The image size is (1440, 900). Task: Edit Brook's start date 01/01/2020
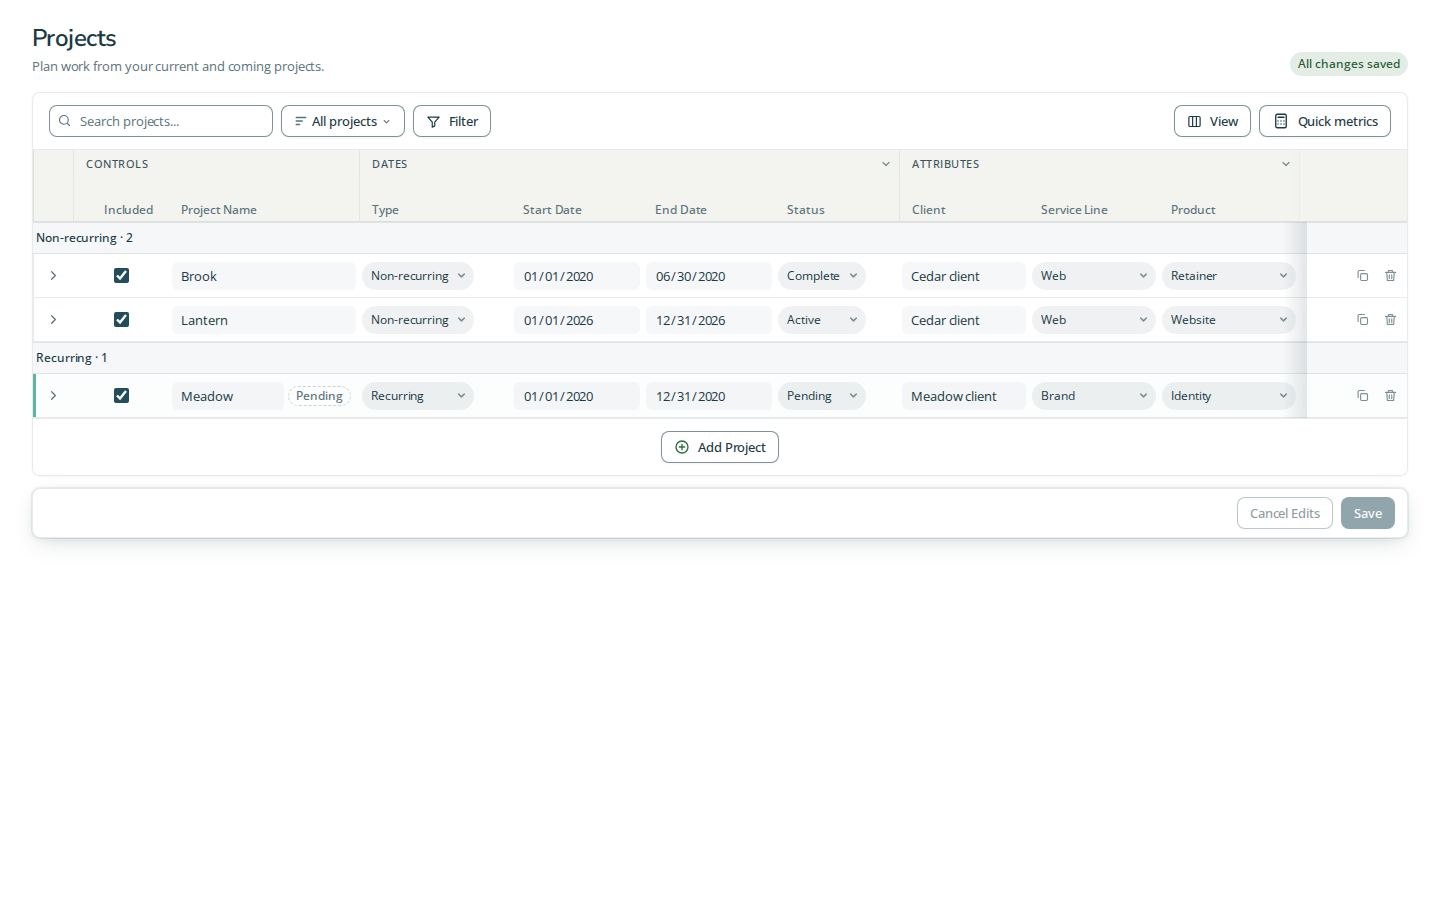tap(577, 276)
